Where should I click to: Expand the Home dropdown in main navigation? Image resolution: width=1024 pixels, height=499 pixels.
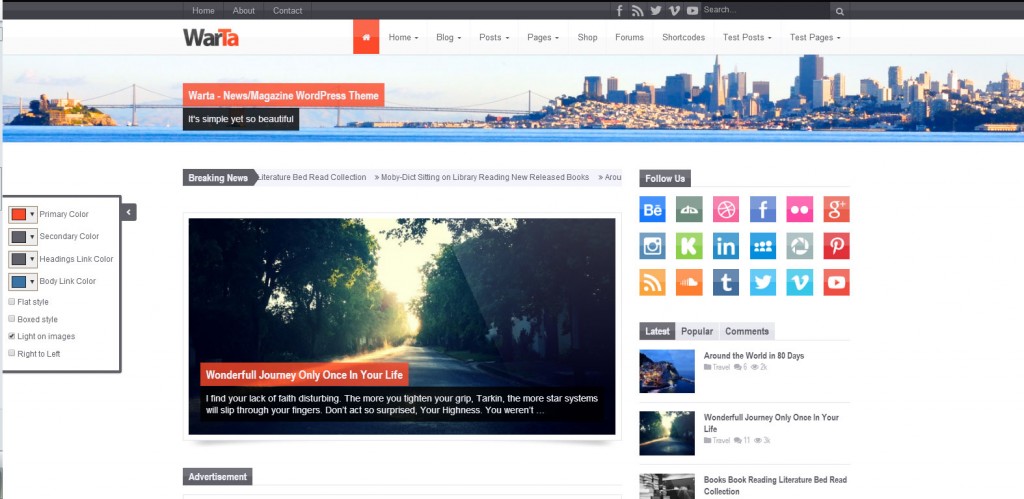pos(404,37)
